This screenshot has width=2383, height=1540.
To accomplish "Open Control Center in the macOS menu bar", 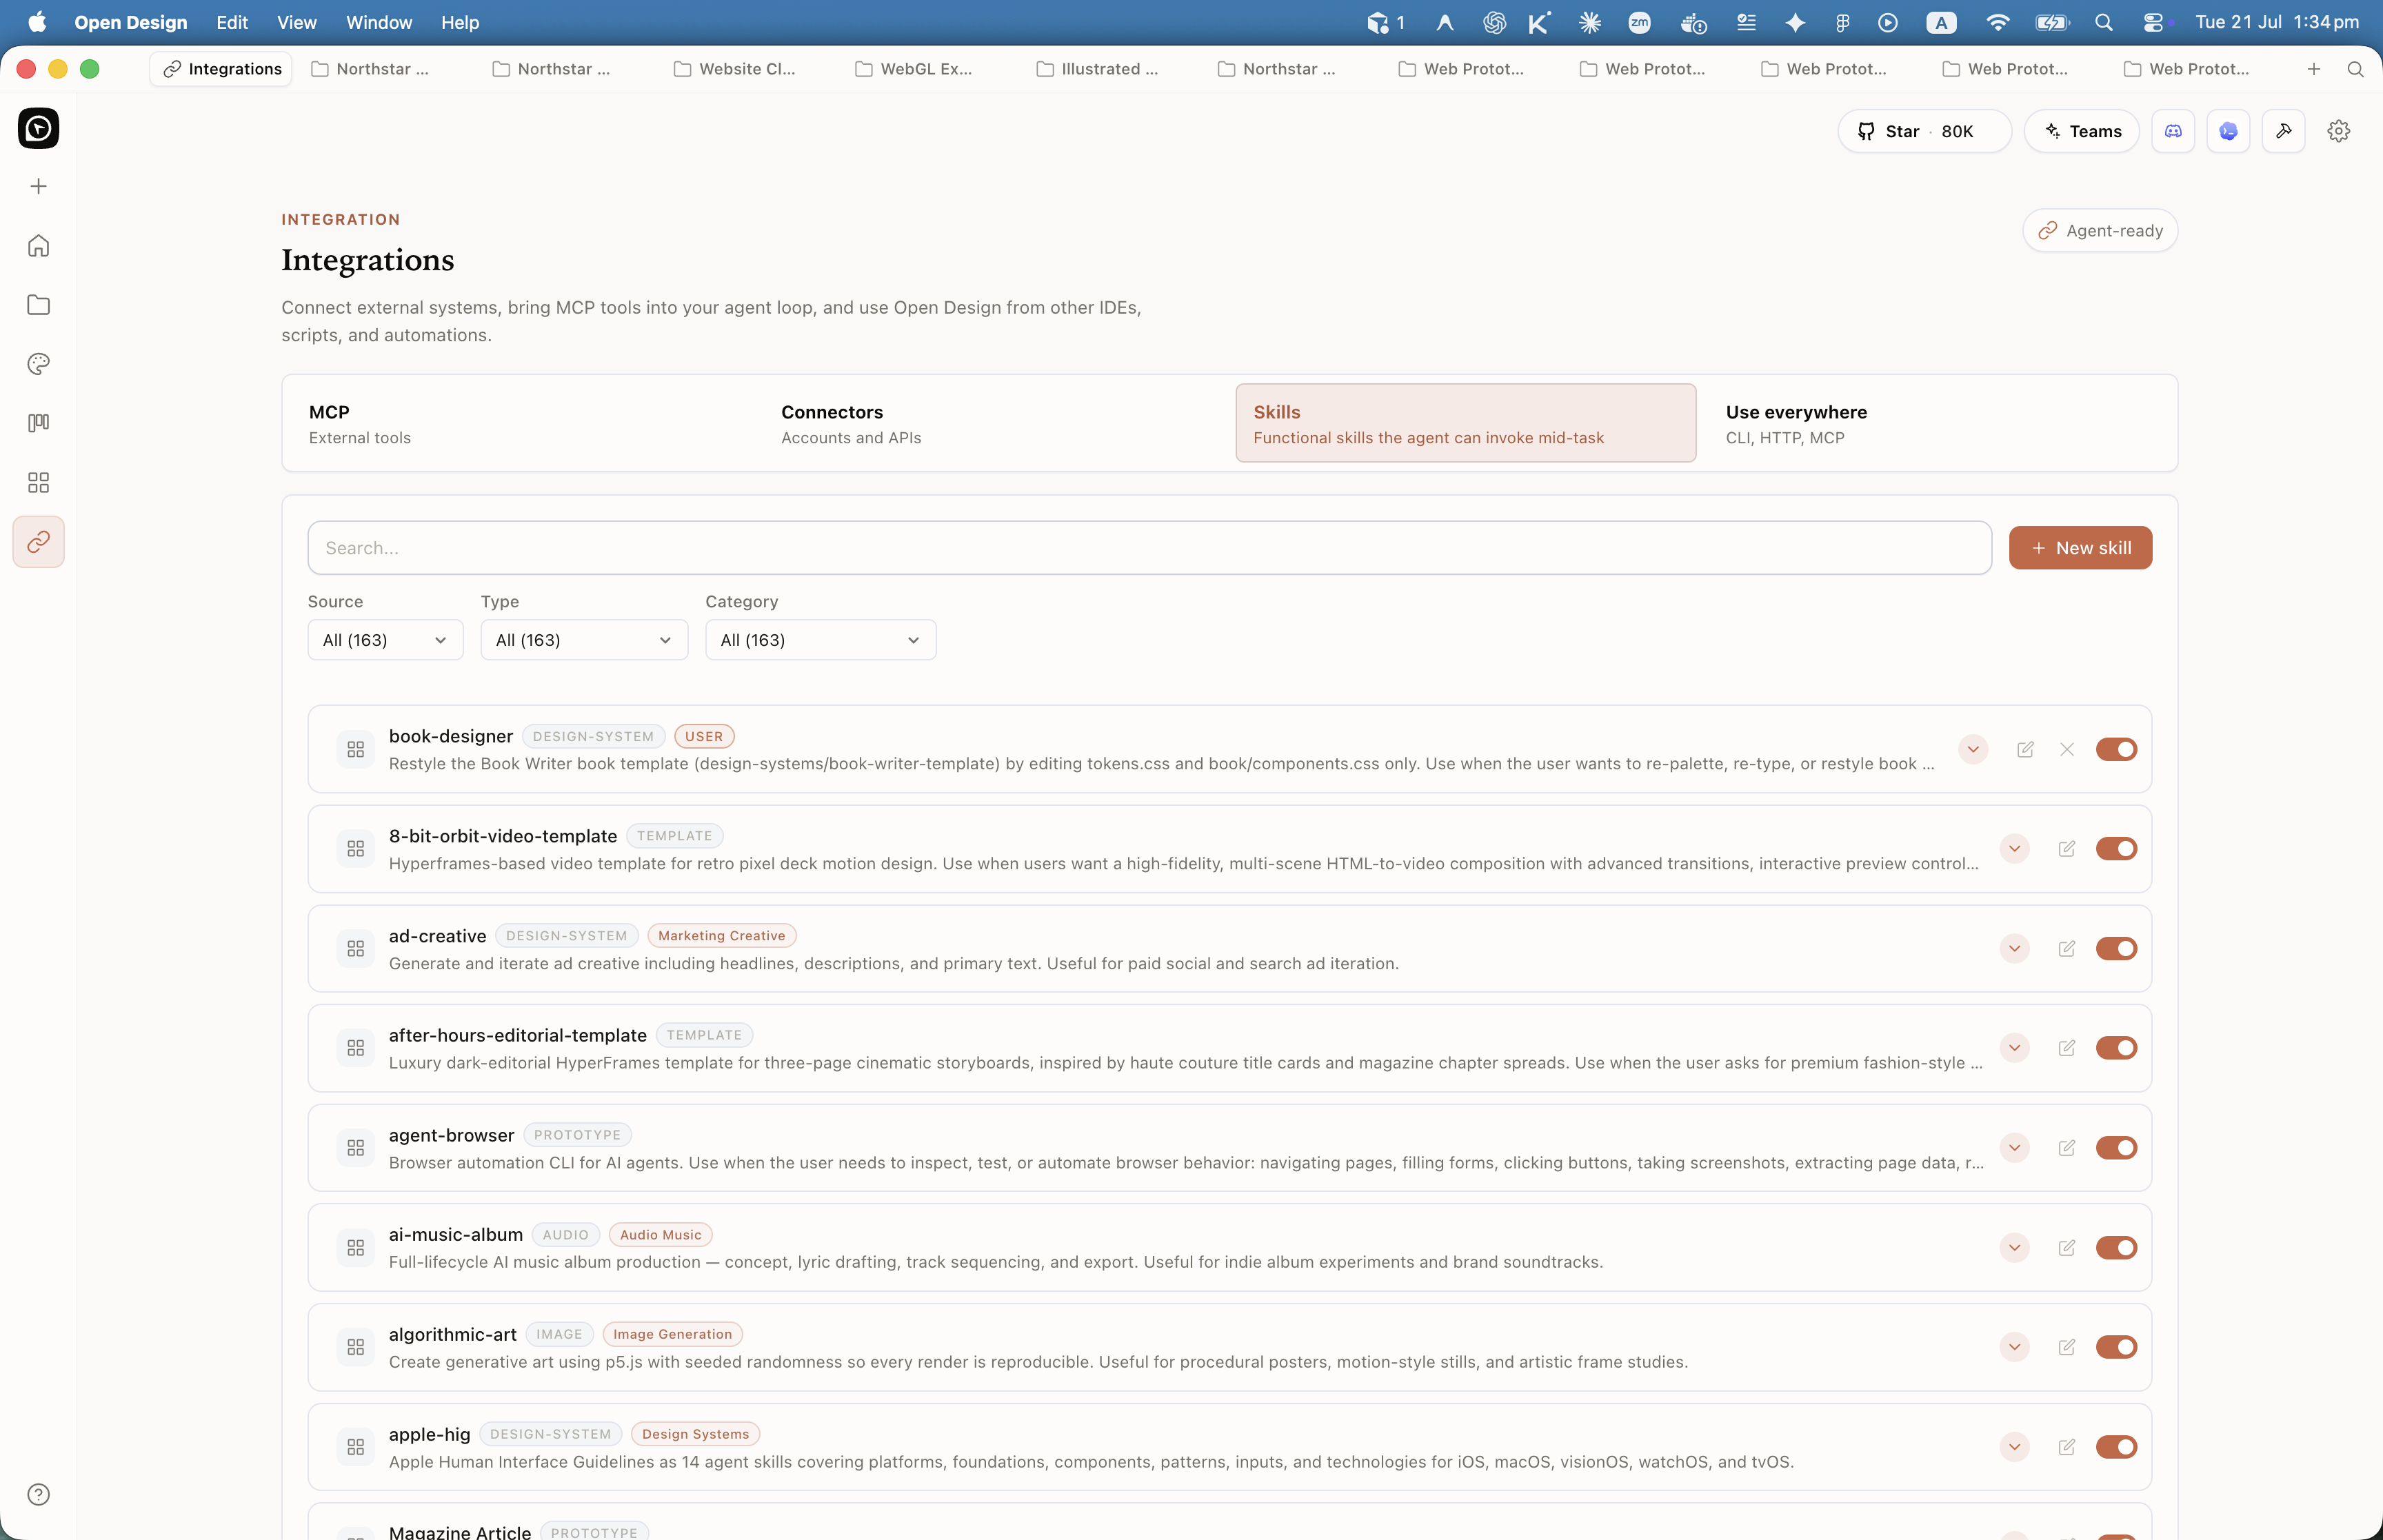I will pos(2153,22).
